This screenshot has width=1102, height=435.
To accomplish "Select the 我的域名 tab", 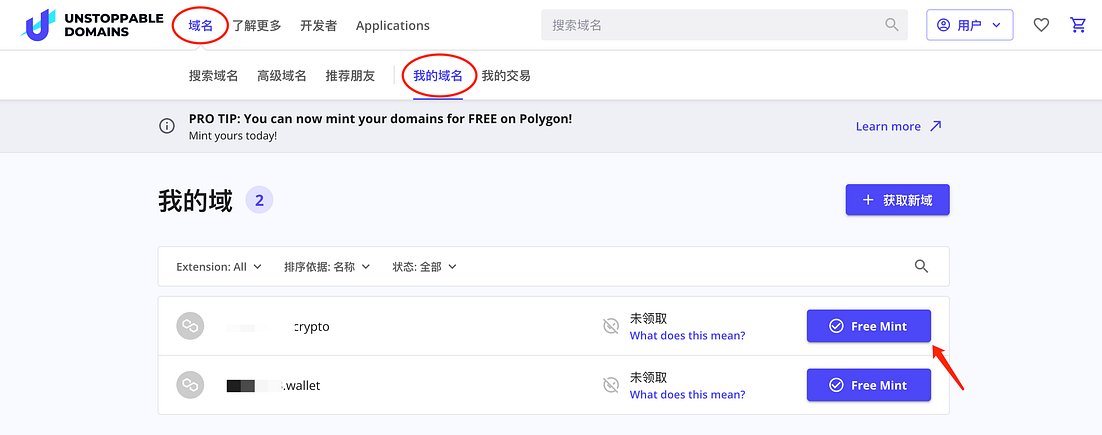I will (x=438, y=76).
